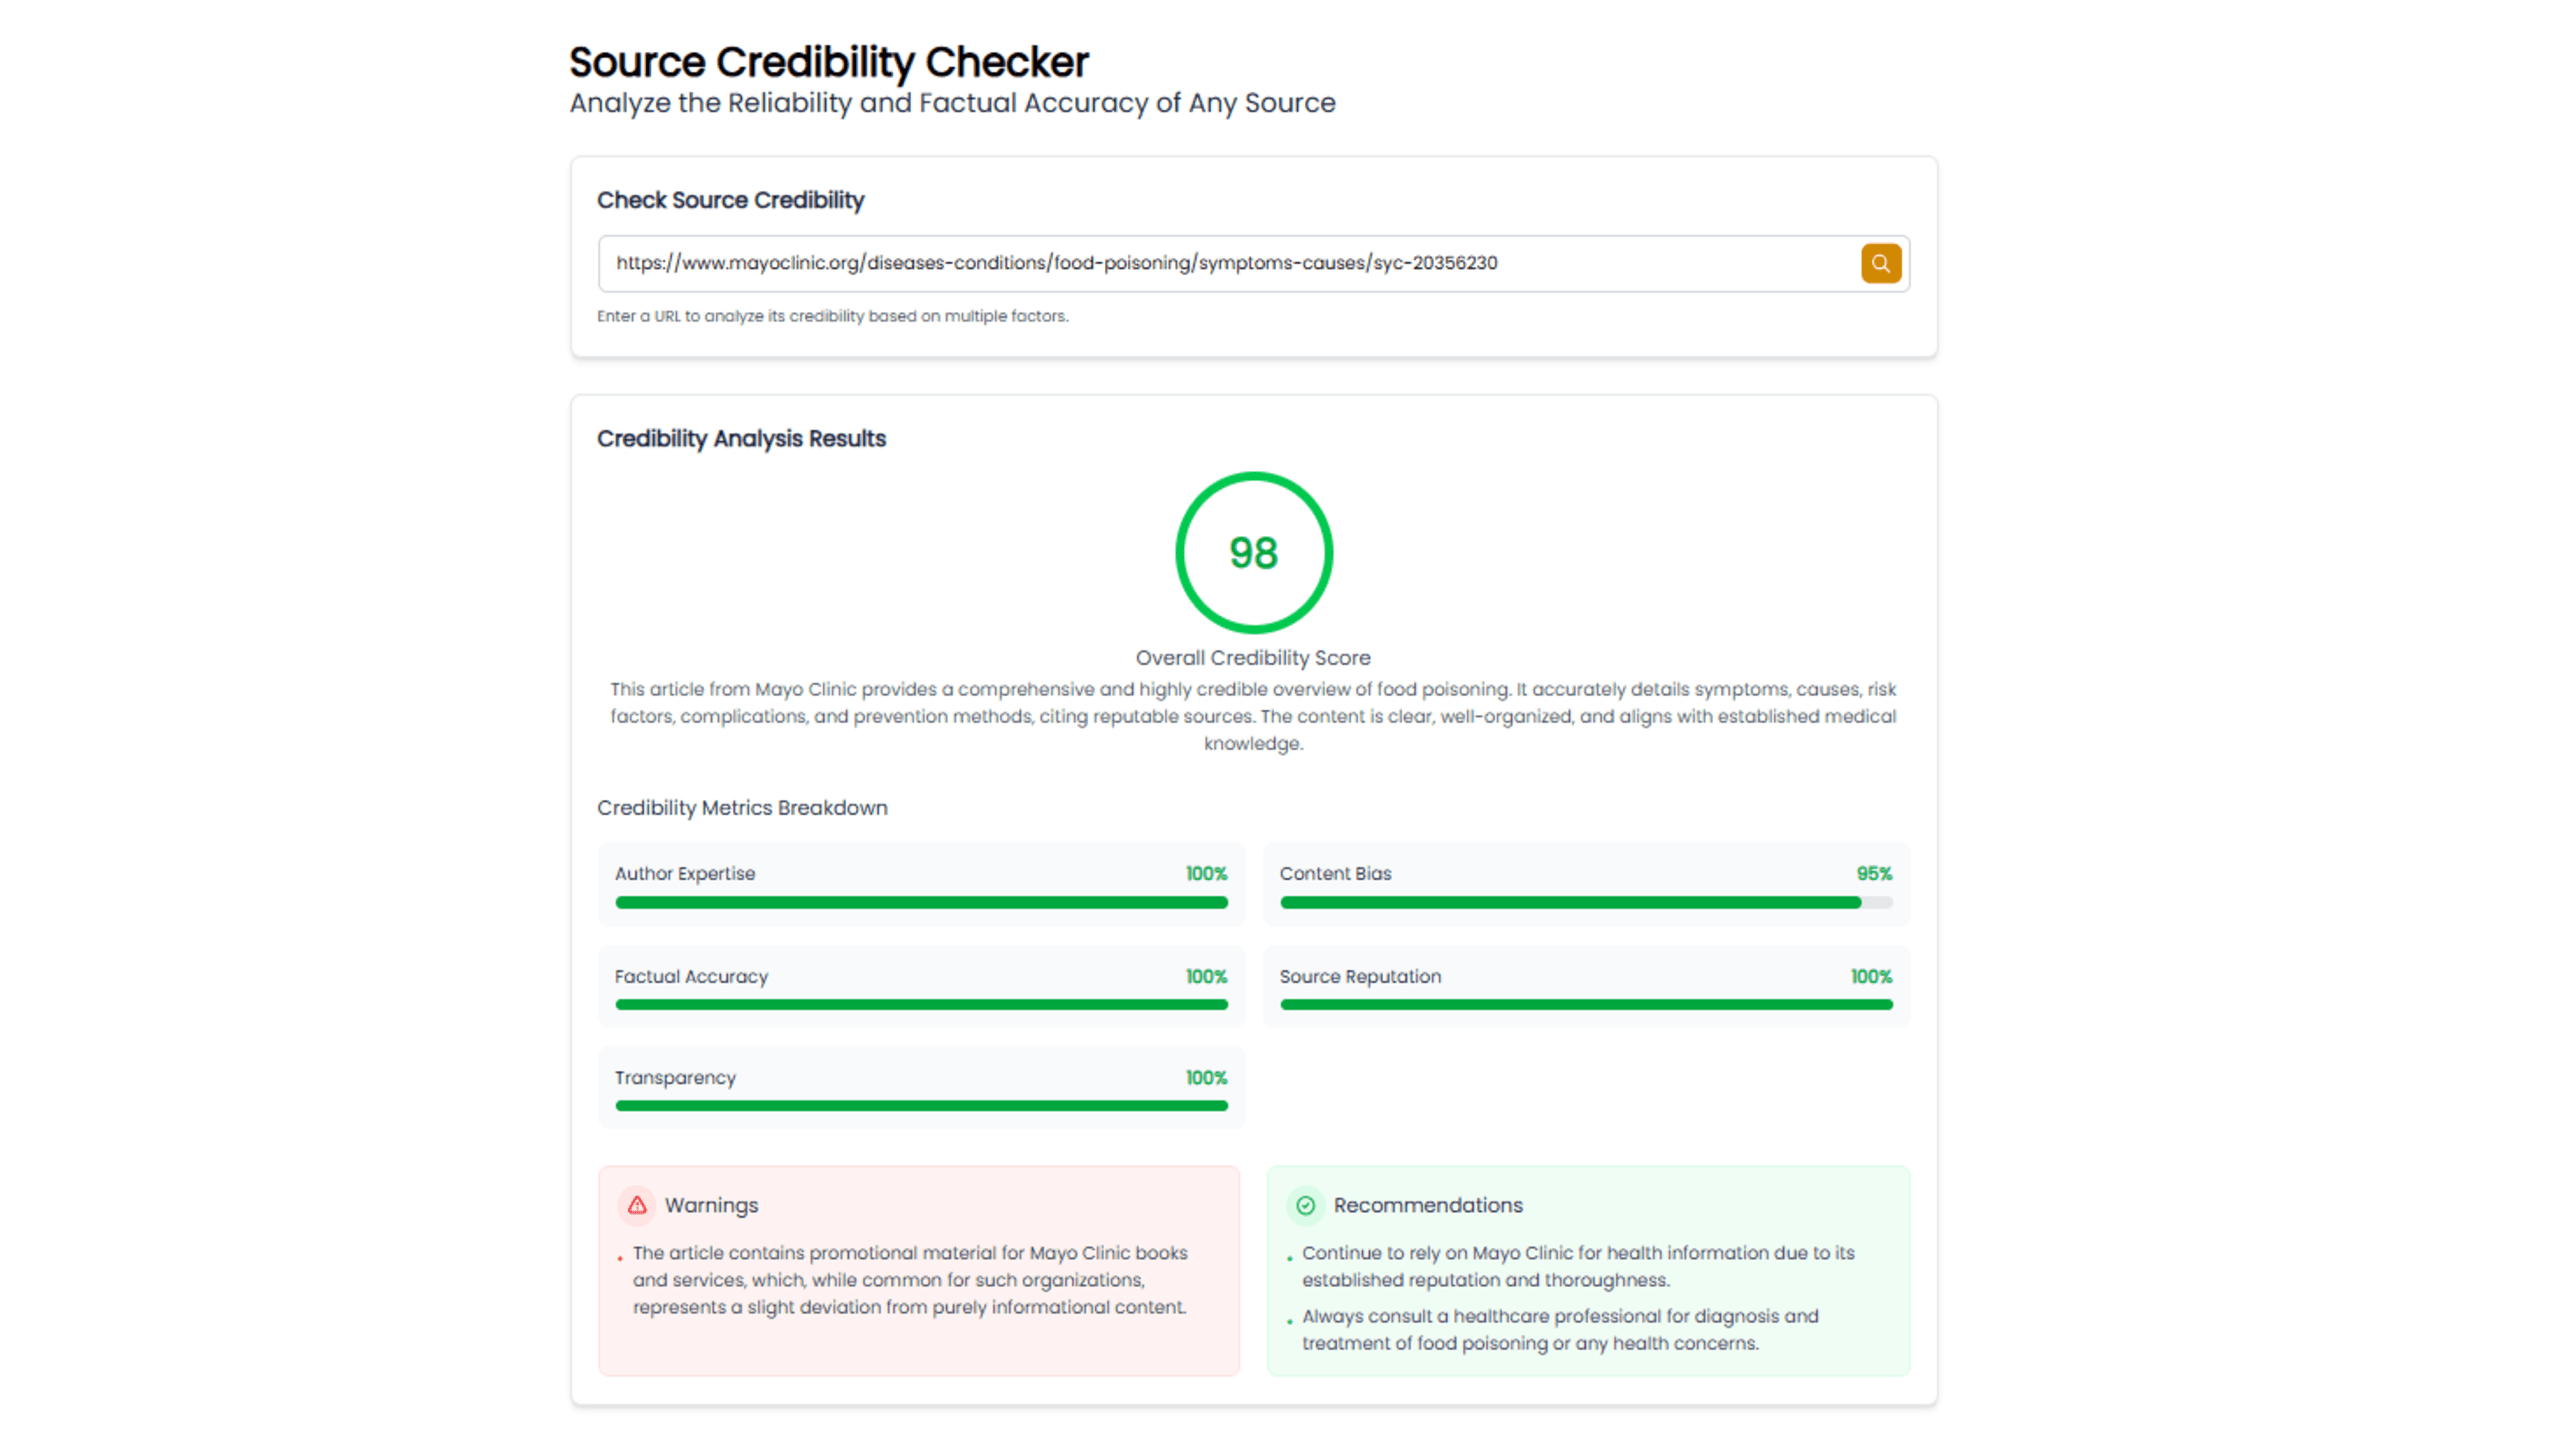Image resolution: width=2560 pixels, height=1440 pixels.
Task: Click the red warning triangle icon
Action: pos(637,1205)
